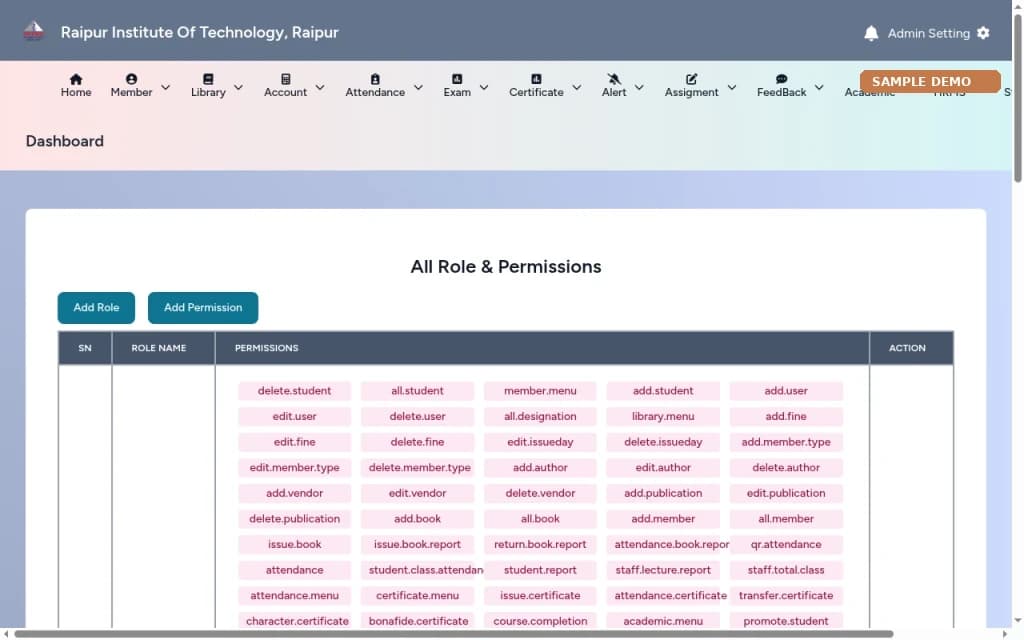The image size is (1024, 640).
Task: Click the Alert muted-bell icon
Action: pos(614,79)
